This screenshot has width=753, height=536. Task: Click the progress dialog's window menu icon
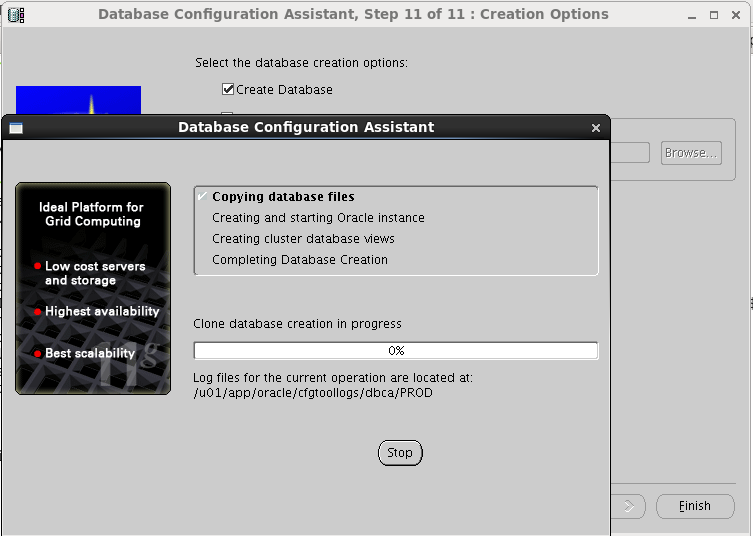(x=16, y=128)
